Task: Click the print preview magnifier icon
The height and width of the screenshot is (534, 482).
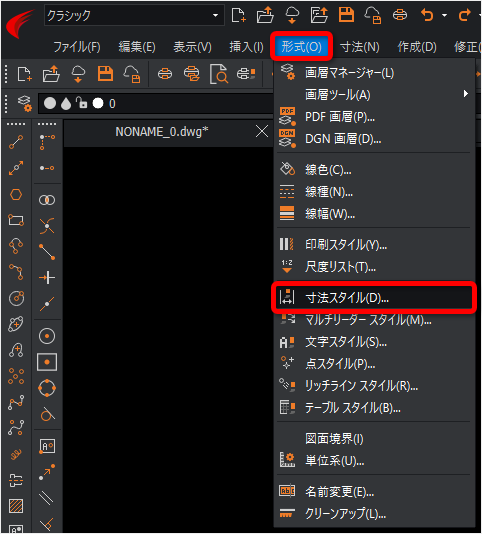Action: tap(218, 74)
